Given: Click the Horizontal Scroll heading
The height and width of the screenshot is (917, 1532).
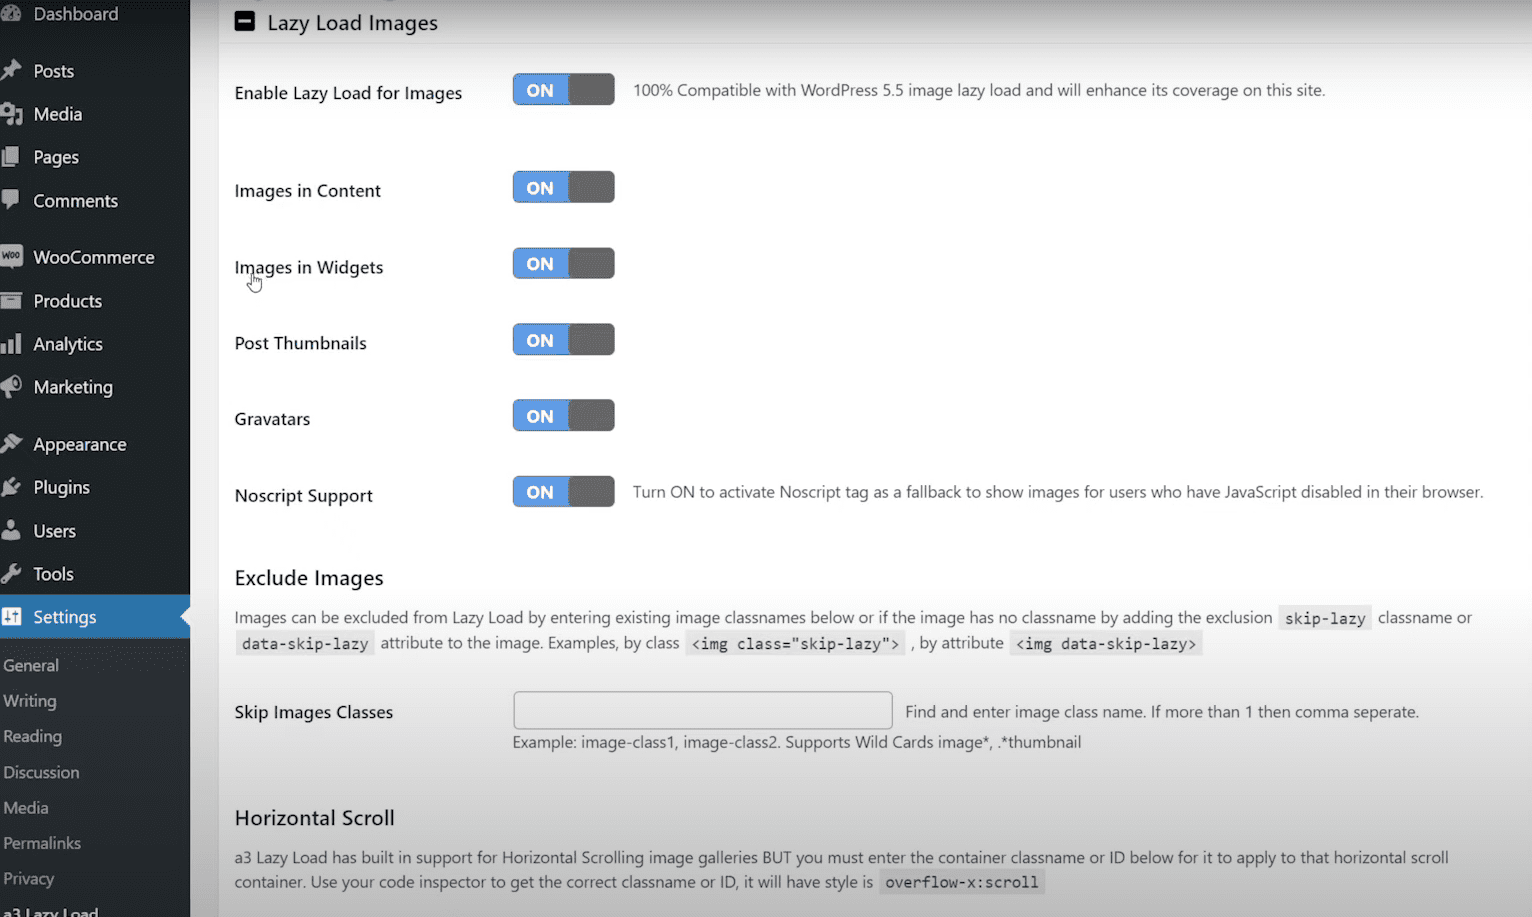Looking at the screenshot, I should click(315, 818).
